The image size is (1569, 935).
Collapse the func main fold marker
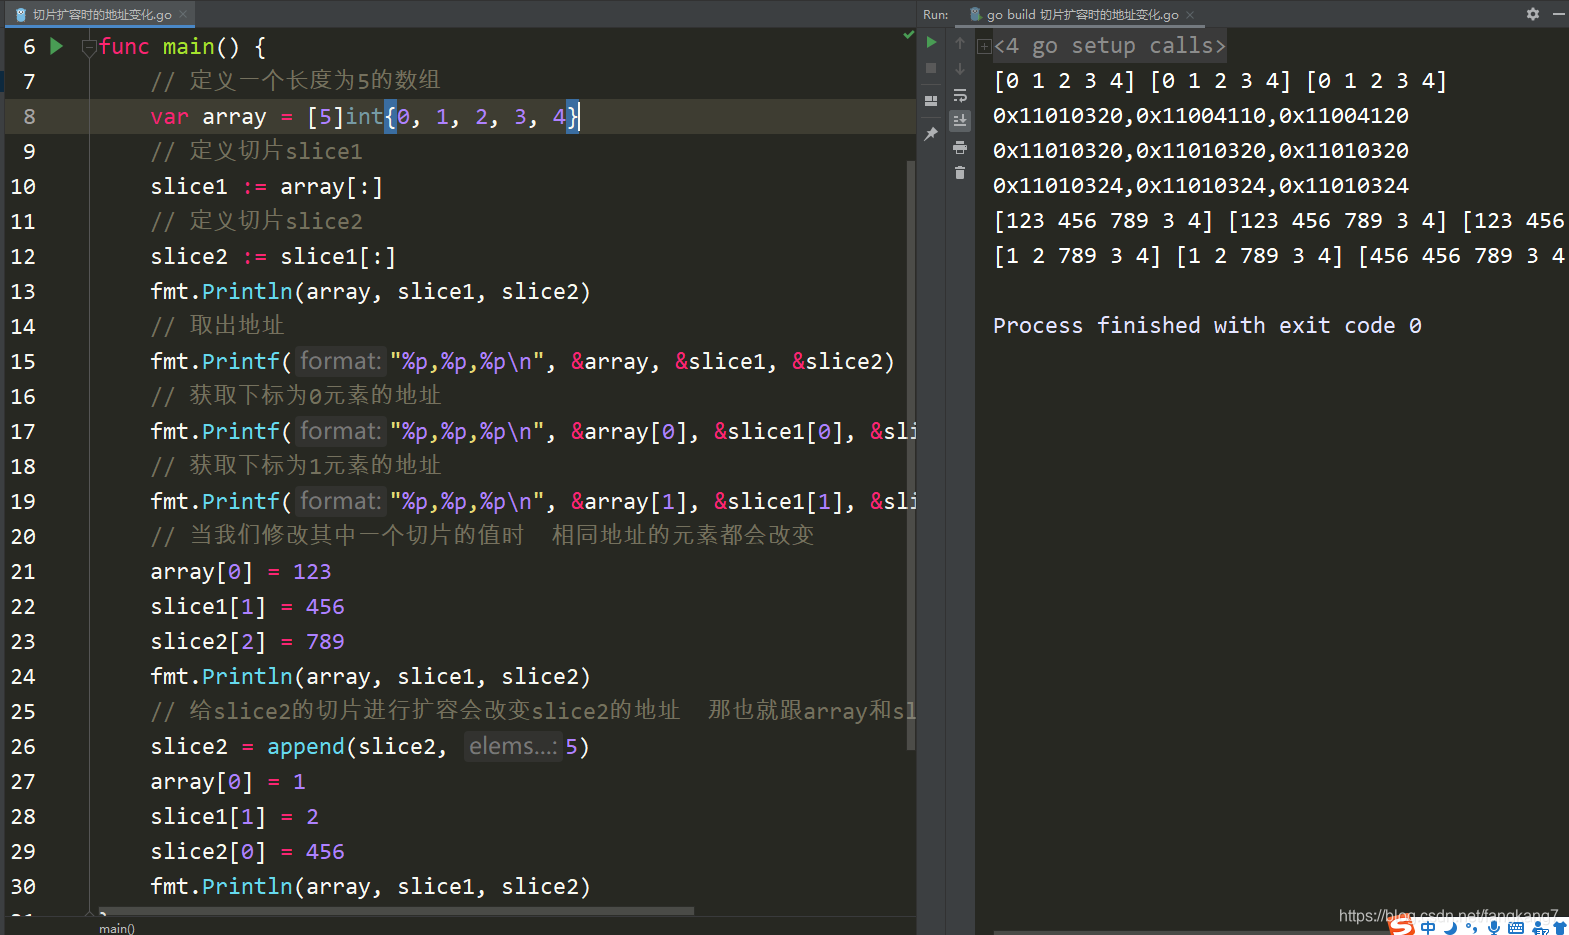pyautogui.click(x=88, y=46)
